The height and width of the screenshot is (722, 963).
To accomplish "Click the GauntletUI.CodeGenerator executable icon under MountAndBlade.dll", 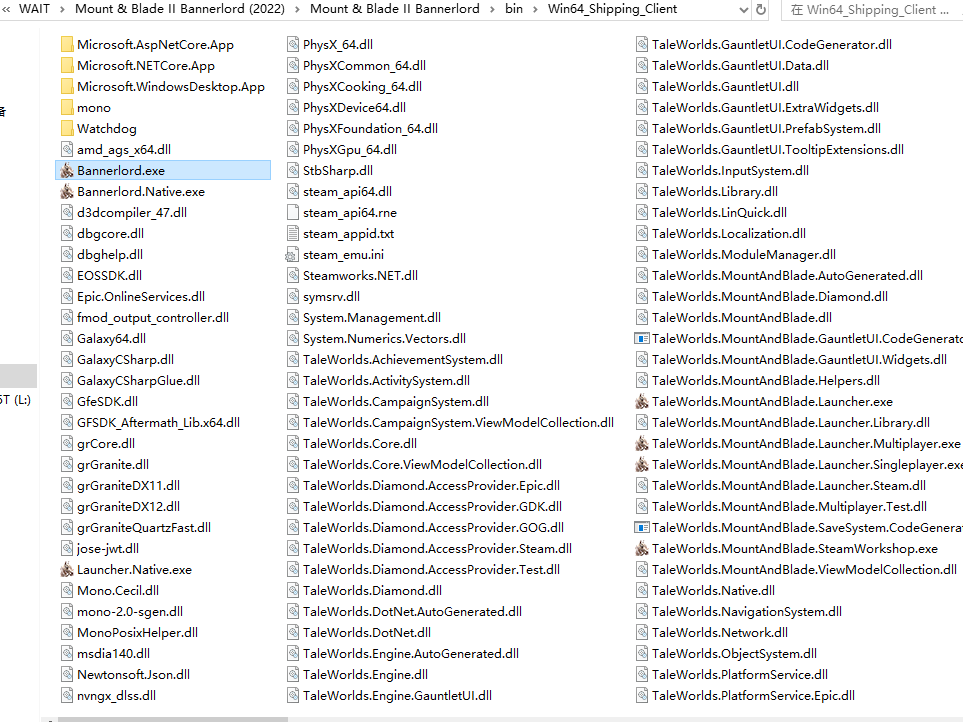I will coord(642,339).
